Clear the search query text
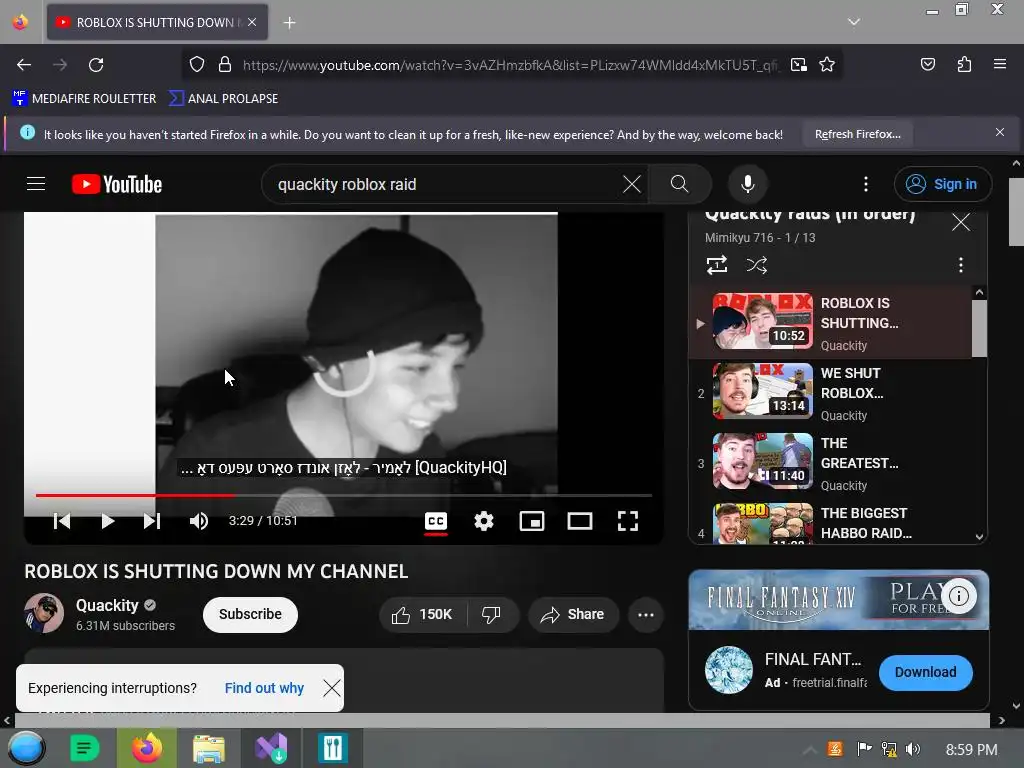The width and height of the screenshot is (1024, 768). [632, 184]
